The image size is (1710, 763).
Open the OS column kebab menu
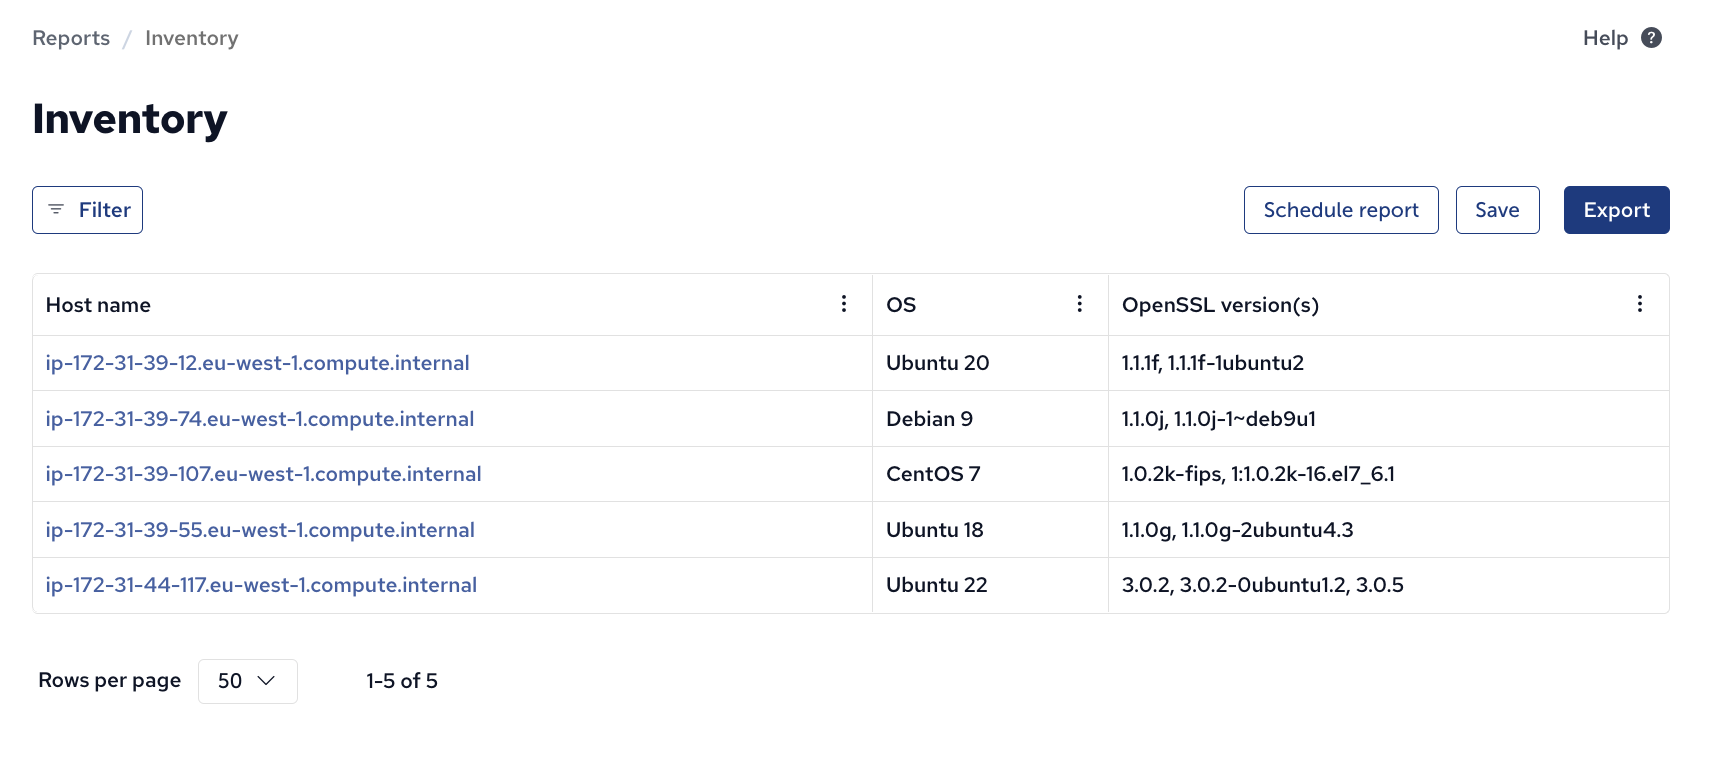(x=1080, y=304)
